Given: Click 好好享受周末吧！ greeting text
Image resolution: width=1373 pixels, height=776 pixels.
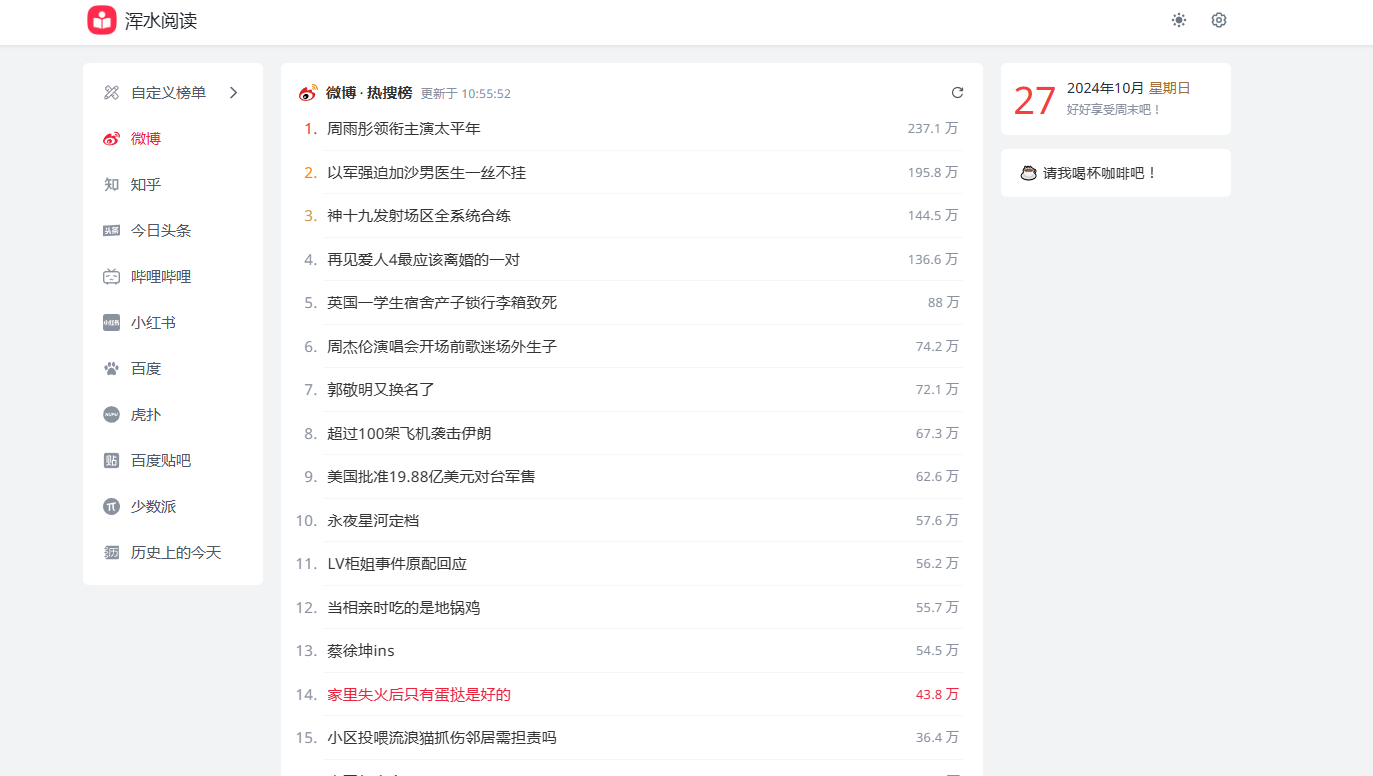Looking at the screenshot, I should (x=1115, y=110).
